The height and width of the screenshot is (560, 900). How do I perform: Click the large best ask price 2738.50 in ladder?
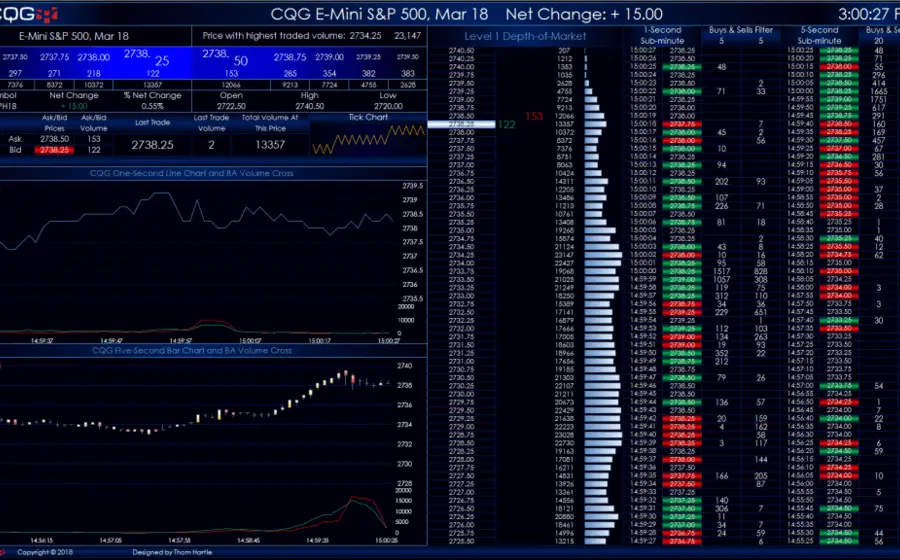tap(225, 57)
